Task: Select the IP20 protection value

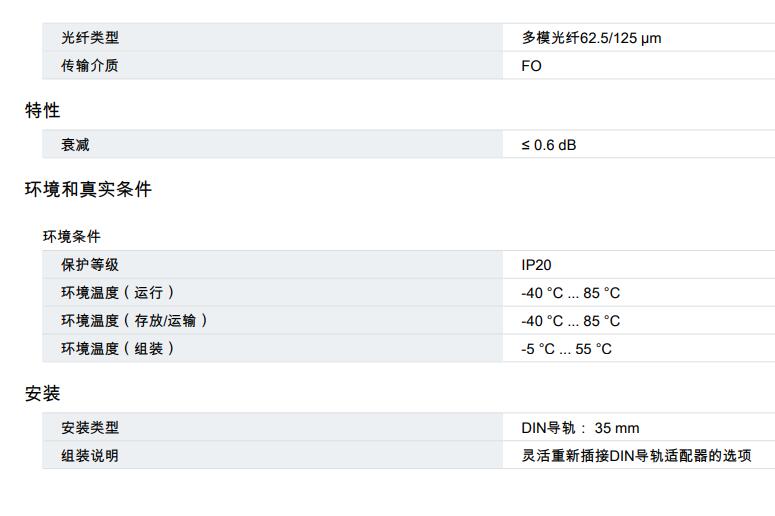Action: (x=536, y=265)
